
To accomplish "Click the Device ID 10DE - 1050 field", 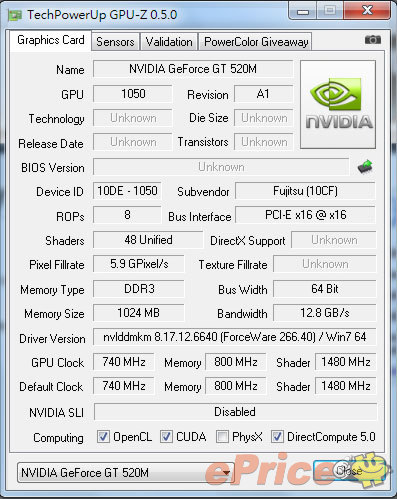I will coord(127,191).
